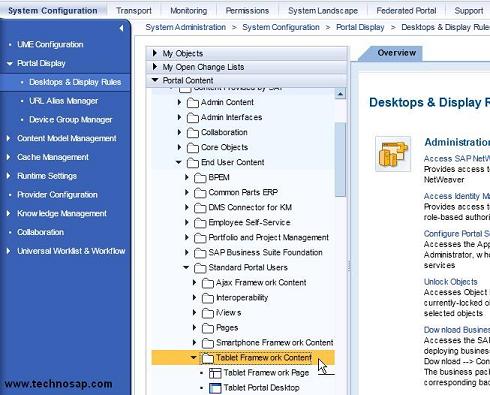Image resolution: width=490 pixels, height=395 pixels.
Task: Click the Admin Interfaces folder icon
Action: [193, 118]
